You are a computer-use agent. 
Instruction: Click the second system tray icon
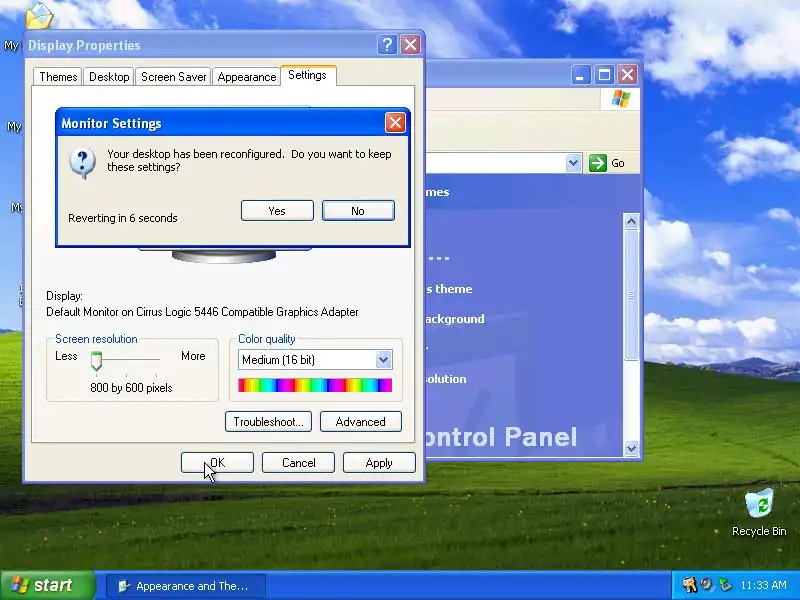pyautogui.click(x=707, y=585)
